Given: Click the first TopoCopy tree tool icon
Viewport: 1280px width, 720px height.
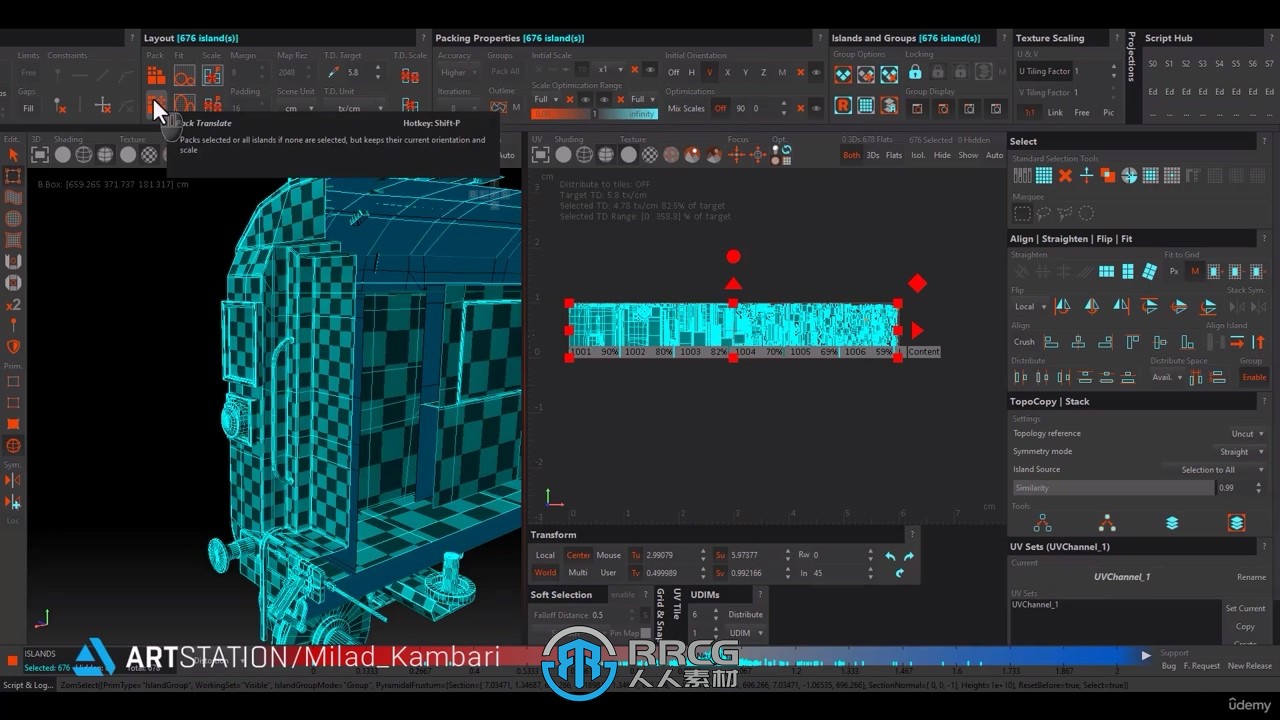Looking at the screenshot, I should [1042, 523].
